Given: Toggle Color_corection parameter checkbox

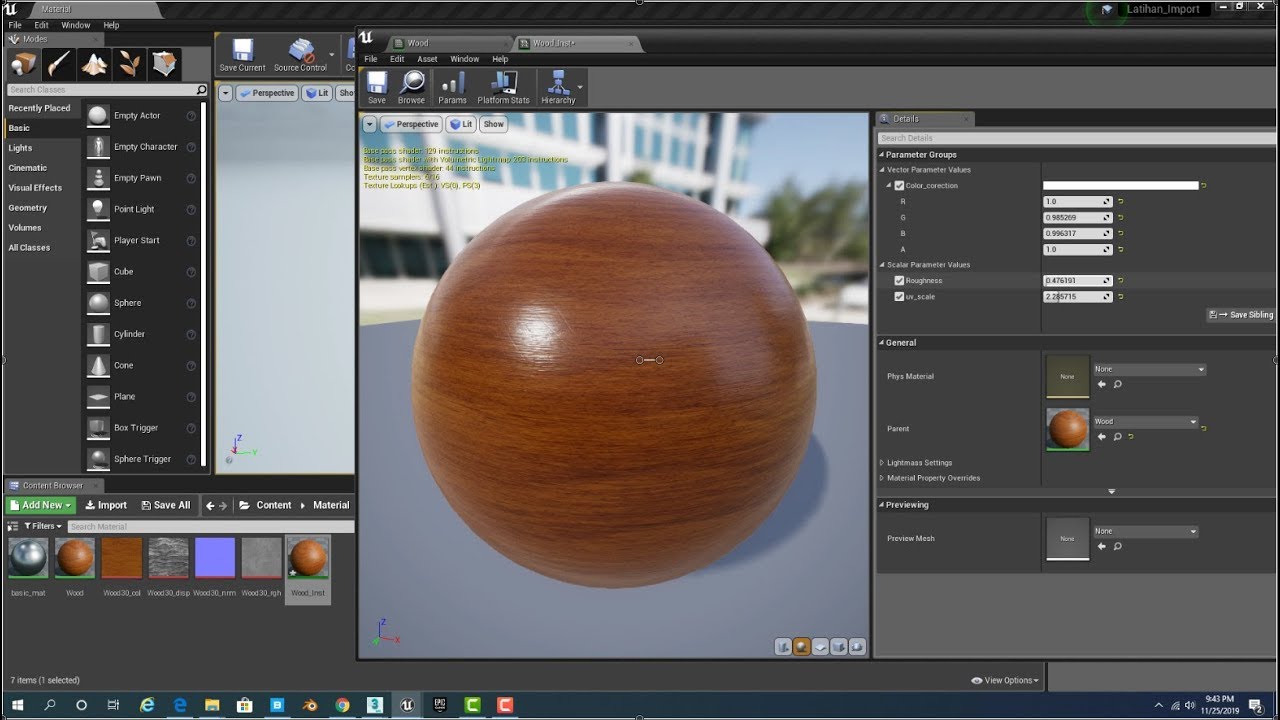Looking at the screenshot, I should pos(899,186).
